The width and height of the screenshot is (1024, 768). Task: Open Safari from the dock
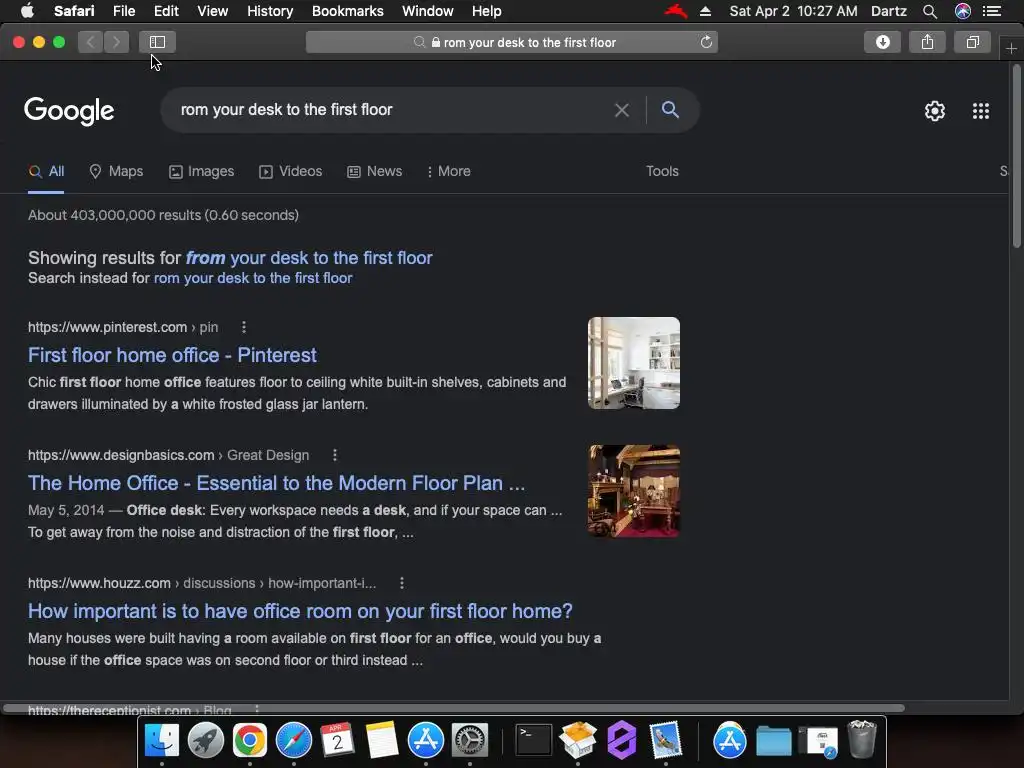(x=294, y=741)
